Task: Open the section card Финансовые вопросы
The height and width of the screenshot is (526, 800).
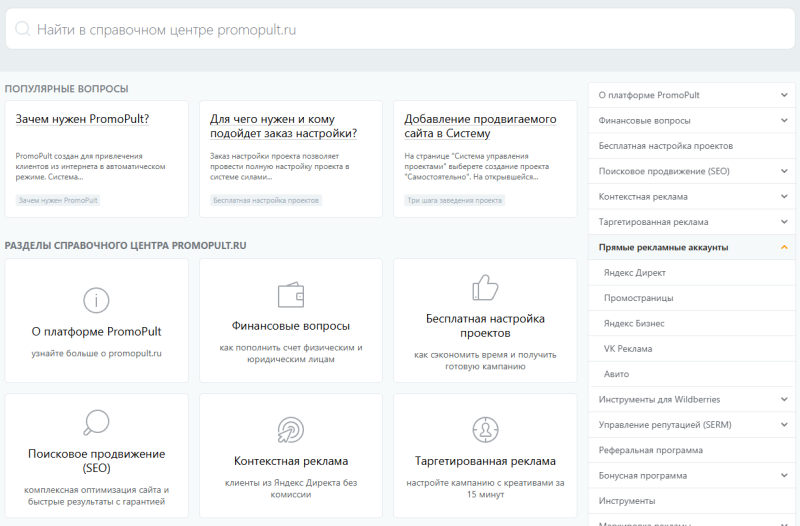Action: click(x=291, y=320)
